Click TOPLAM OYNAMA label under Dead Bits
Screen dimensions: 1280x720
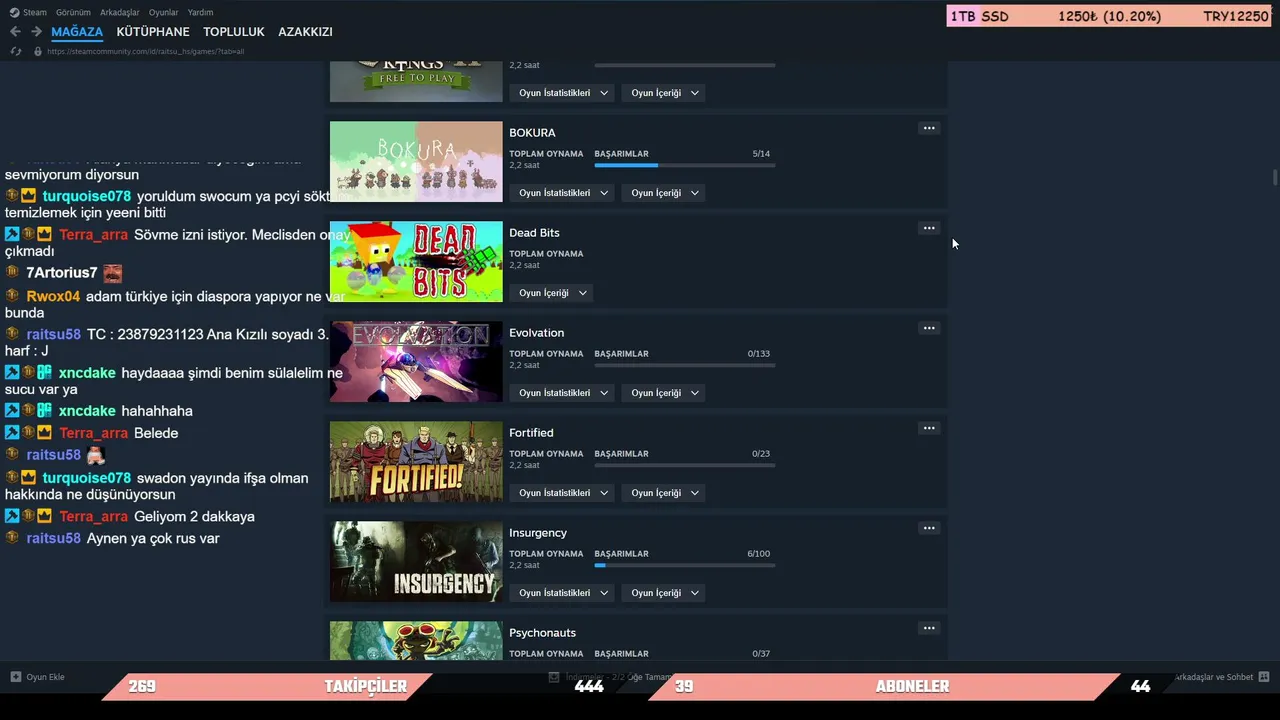click(x=546, y=254)
